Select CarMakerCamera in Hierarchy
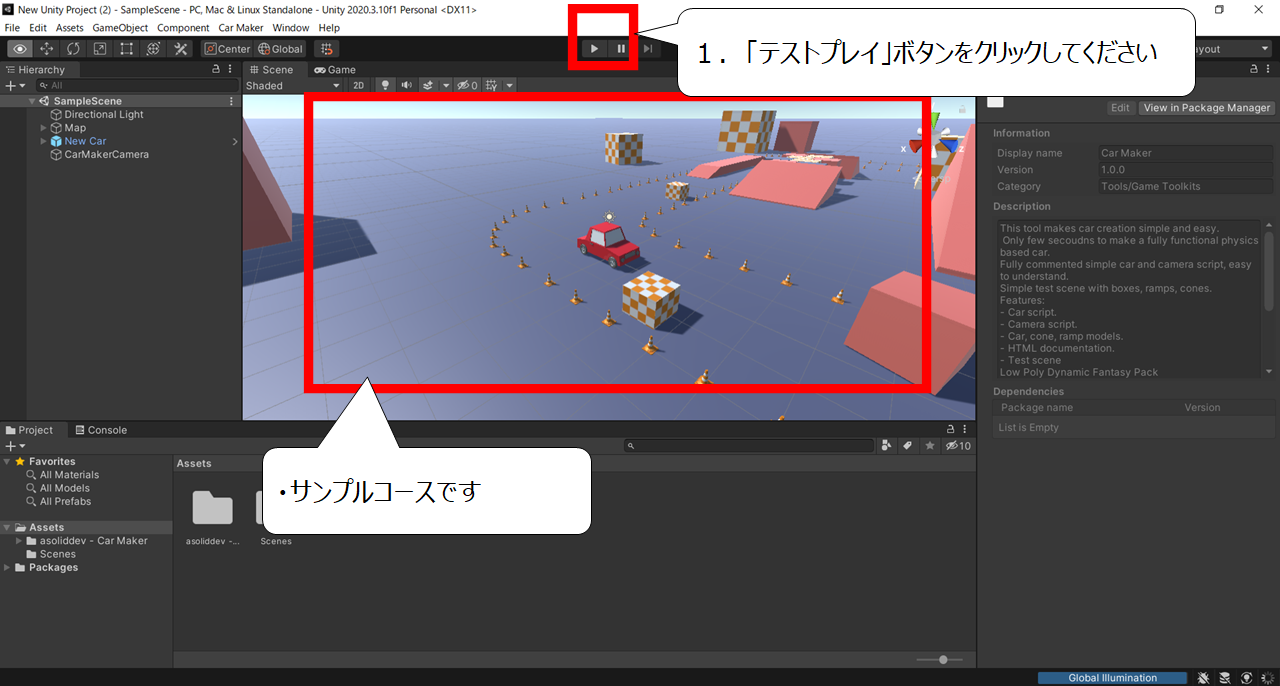 click(x=107, y=155)
